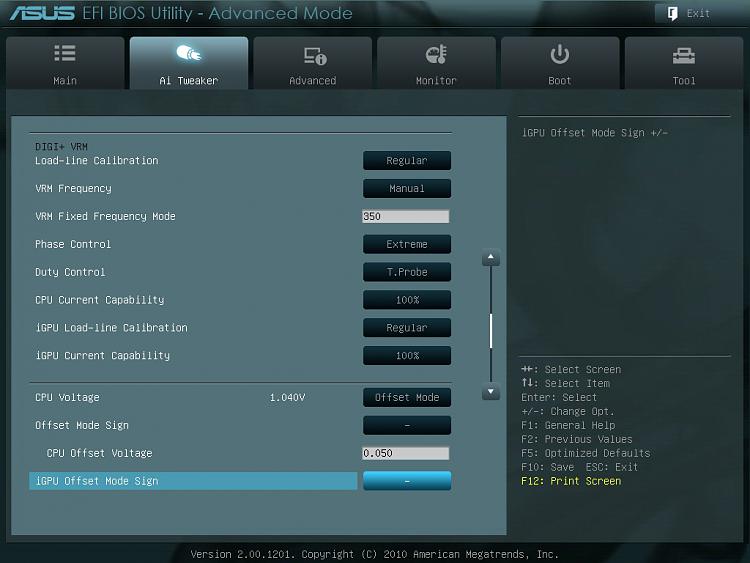Select the Load-line Calibration label
750x563 pixels.
click(97, 161)
